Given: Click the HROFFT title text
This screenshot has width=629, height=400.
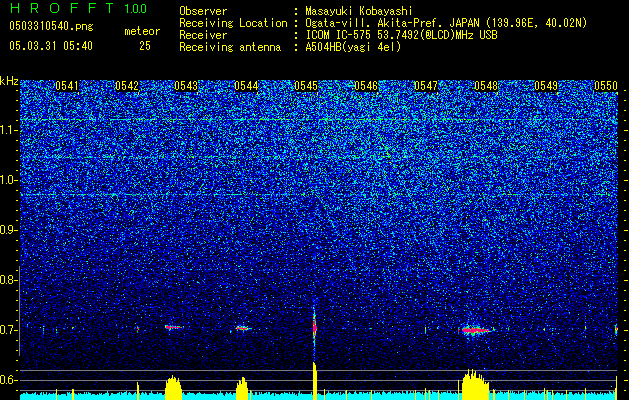Looking at the screenshot, I should [62, 8].
